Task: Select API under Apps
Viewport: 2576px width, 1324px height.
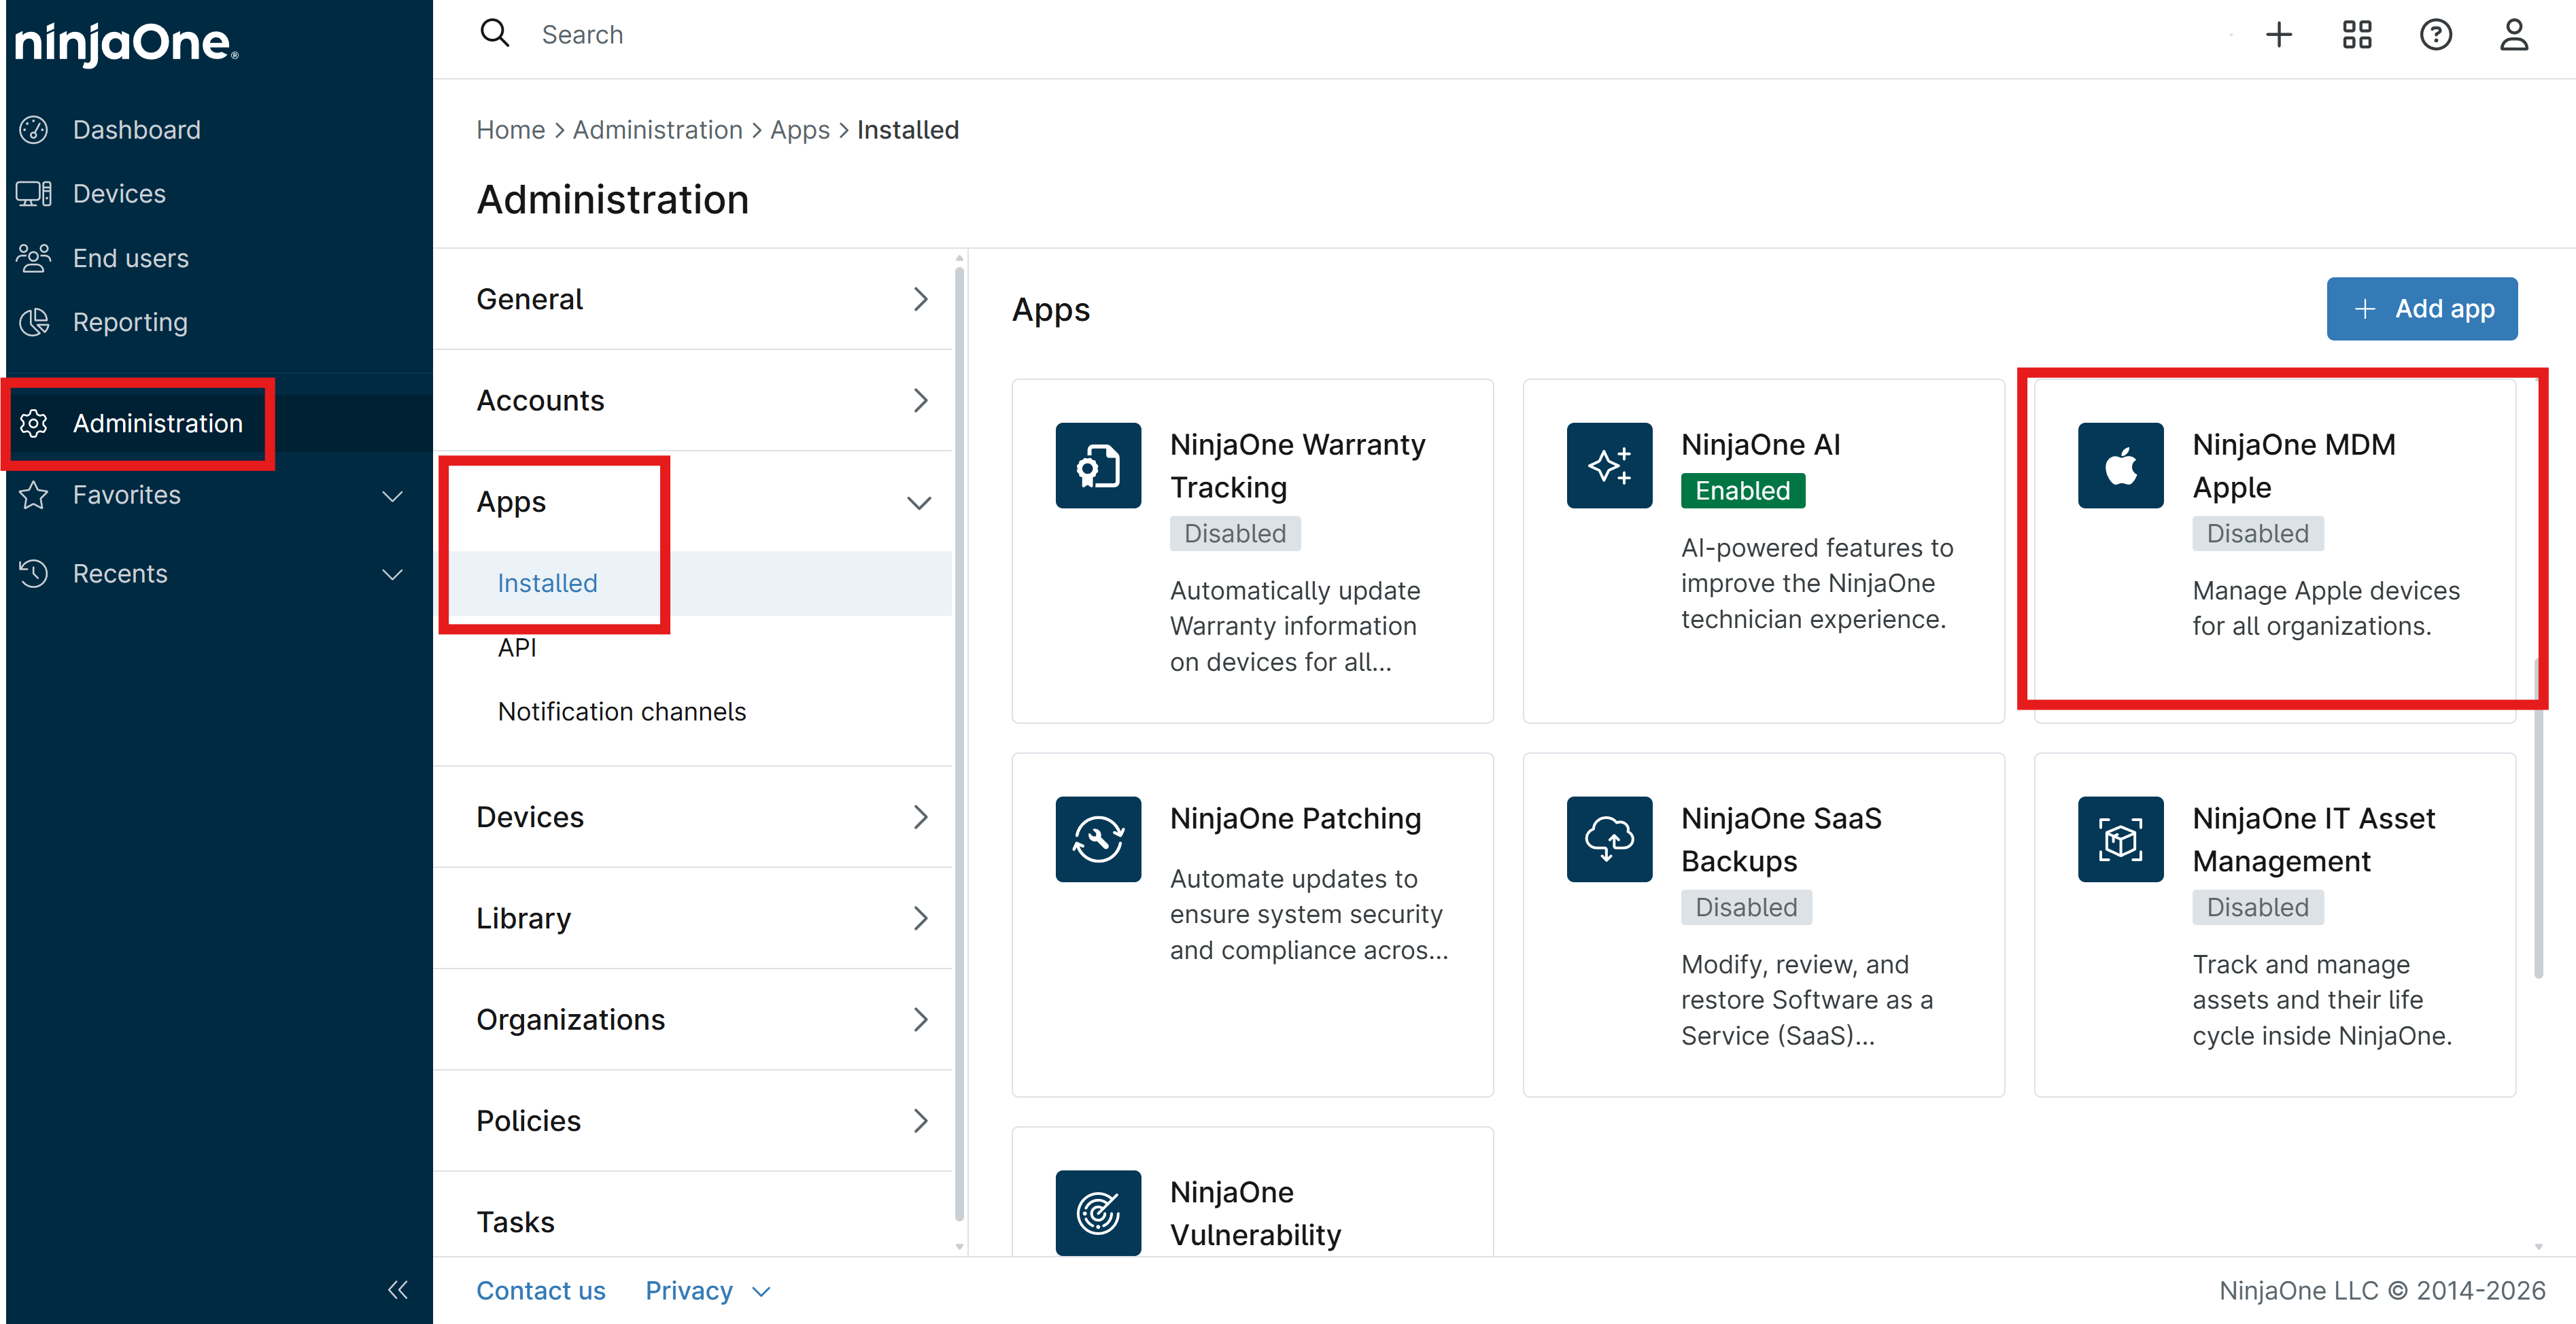Action: pyautogui.click(x=517, y=647)
